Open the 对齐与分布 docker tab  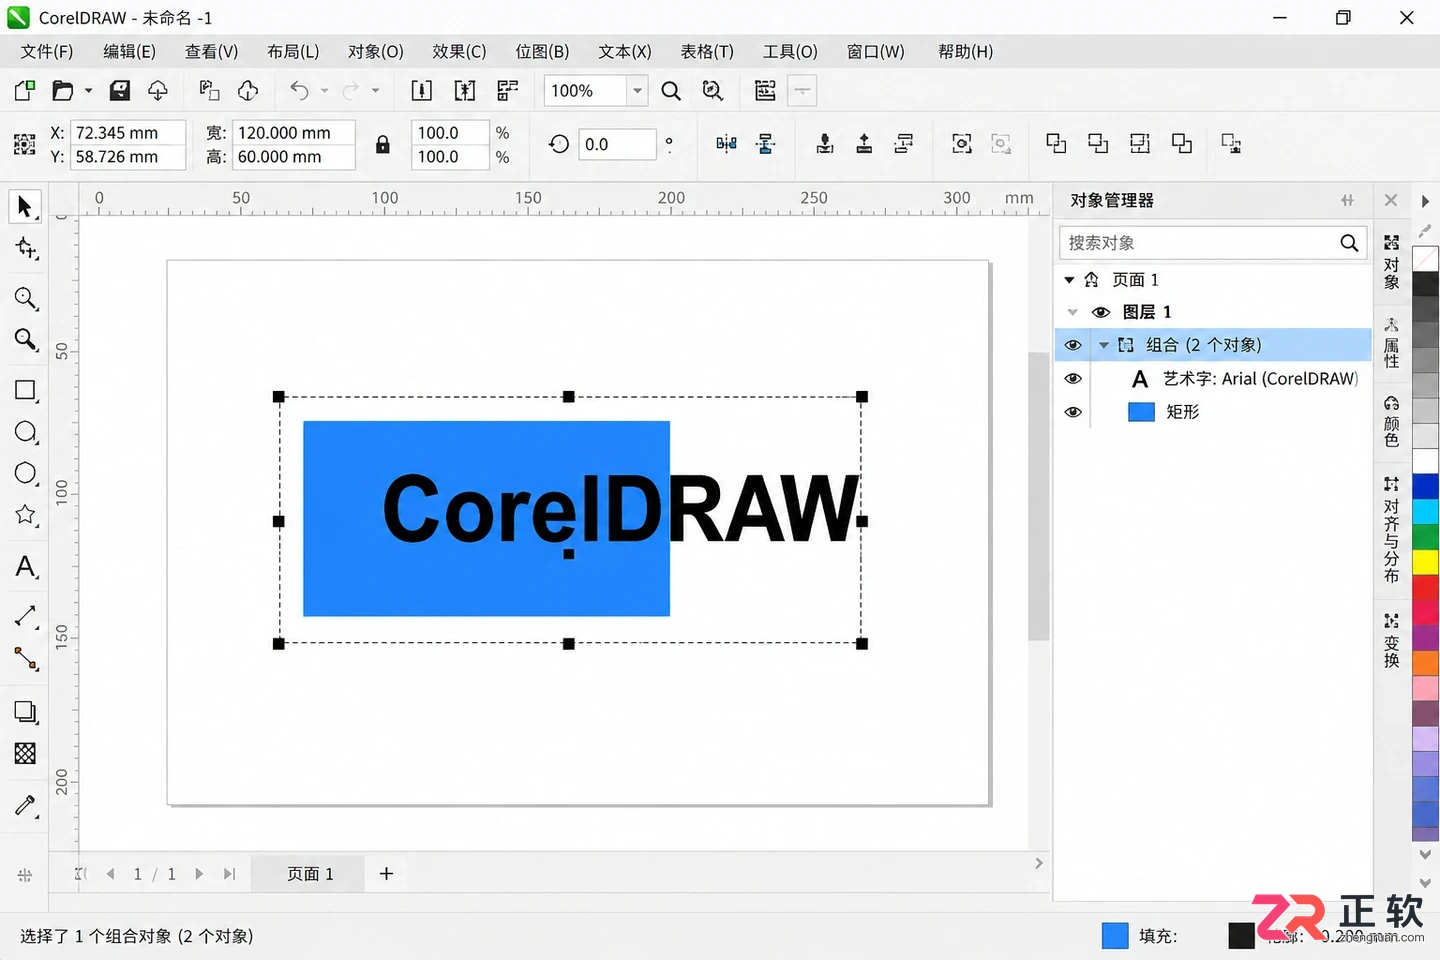point(1391,528)
